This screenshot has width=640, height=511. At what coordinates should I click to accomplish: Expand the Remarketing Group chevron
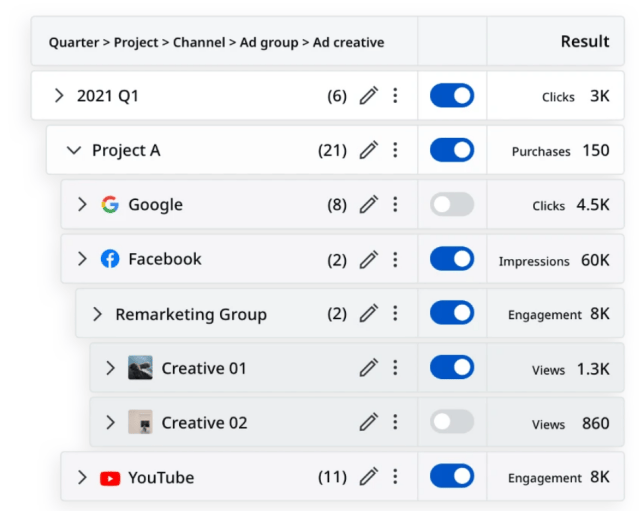[97, 314]
